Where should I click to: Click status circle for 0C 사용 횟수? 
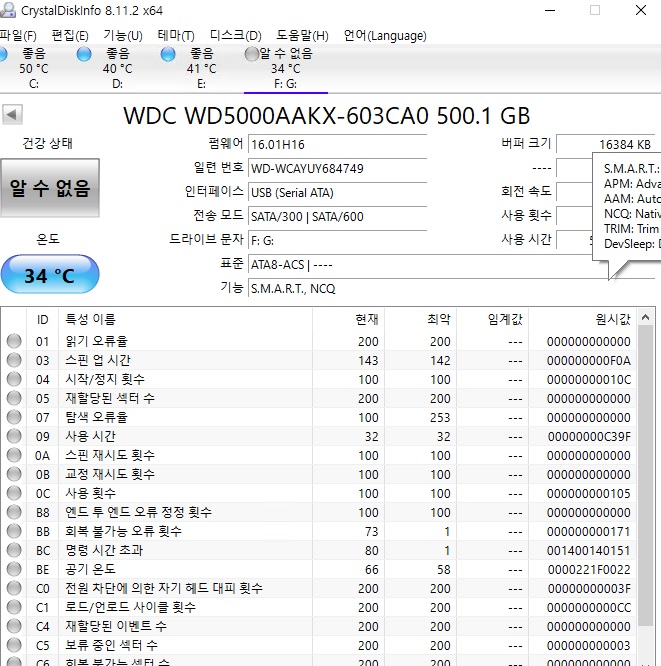point(14,493)
